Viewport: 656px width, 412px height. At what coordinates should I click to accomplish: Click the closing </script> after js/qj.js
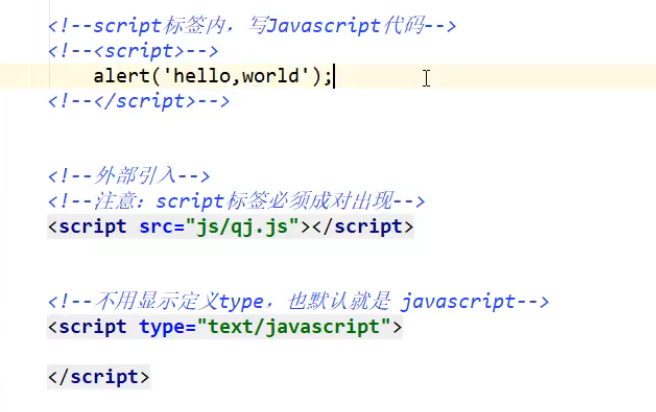tap(362, 227)
